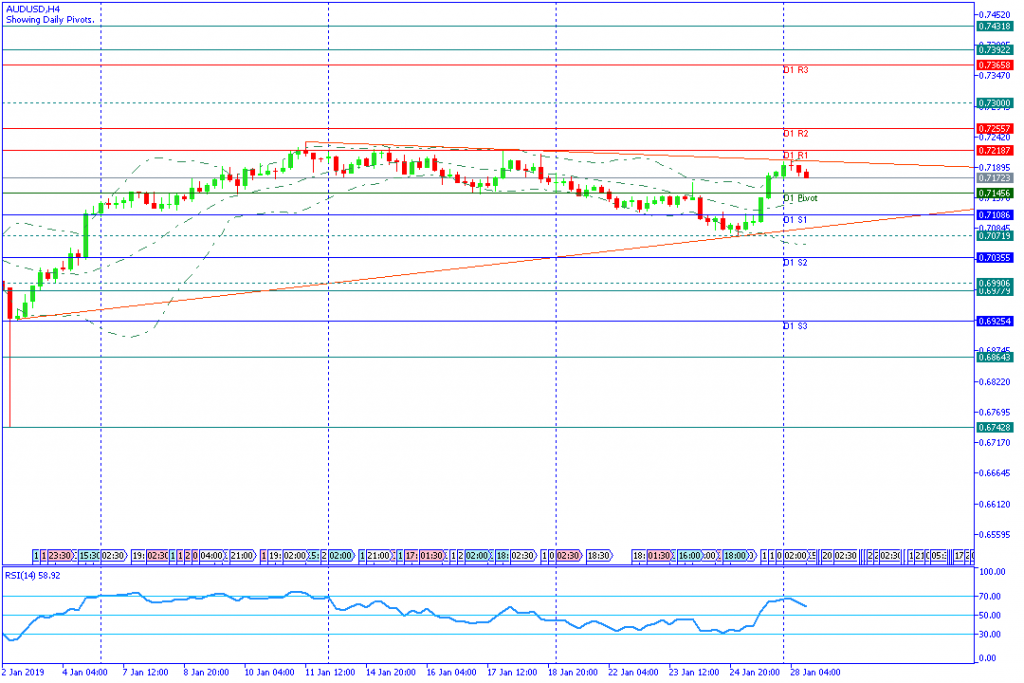Click the AUDUSD,H4 chart title
Screen dimensions: 1024x683
click(x=29, y=10)
